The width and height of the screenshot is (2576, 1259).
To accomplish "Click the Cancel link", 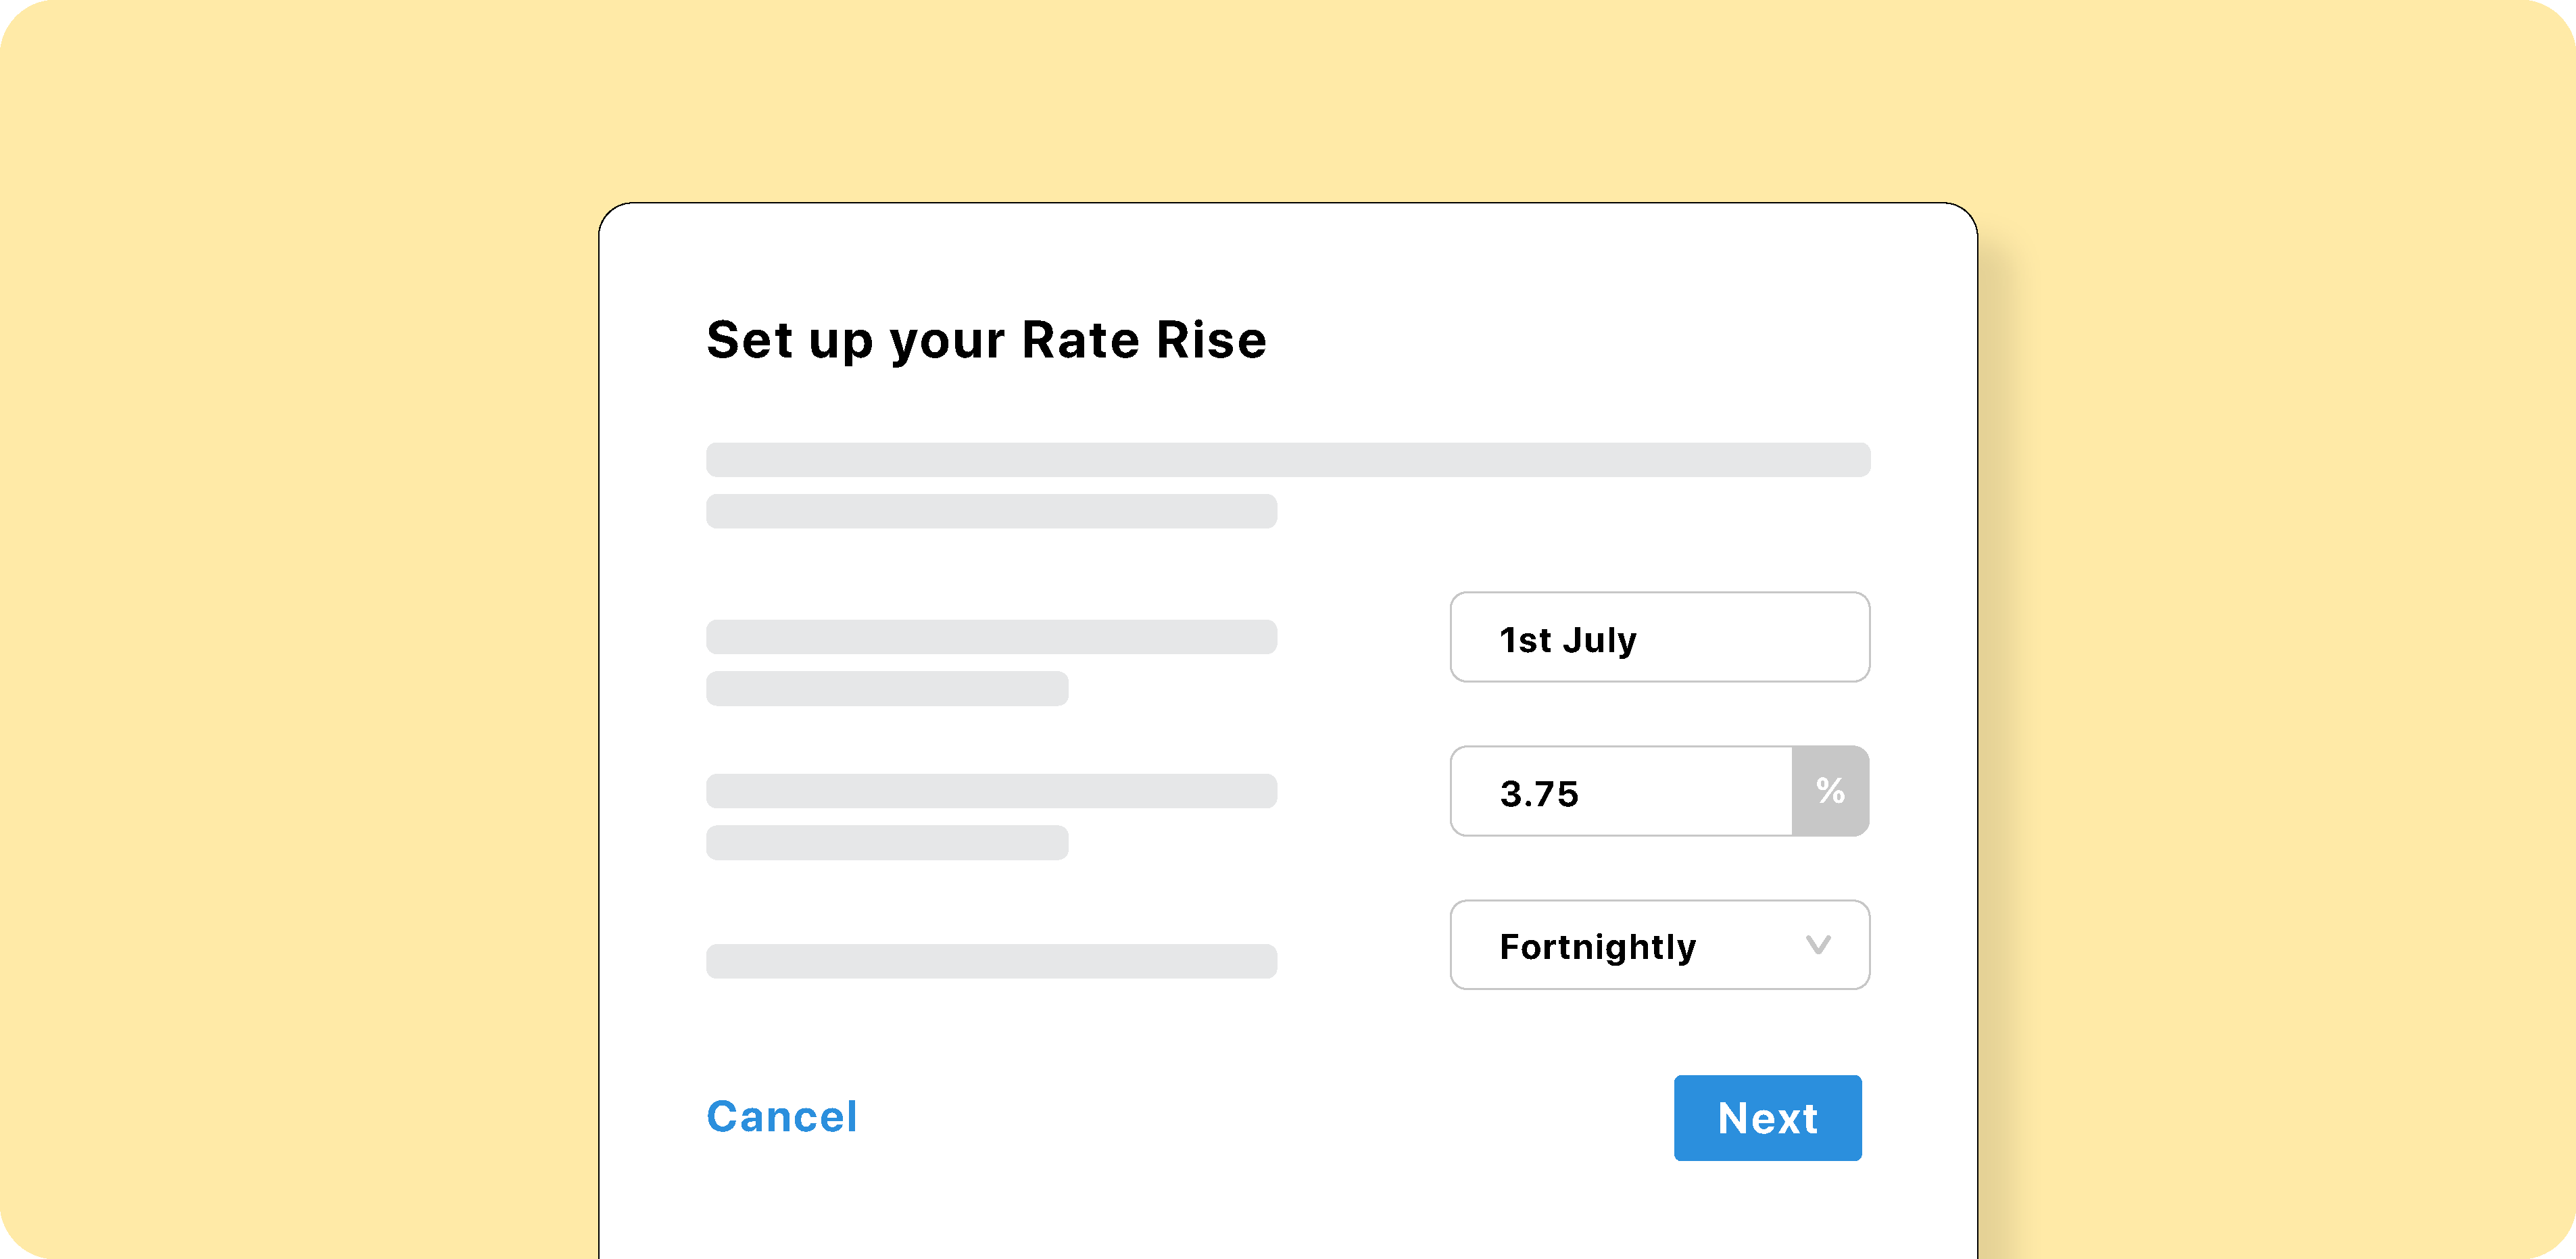I will coord(782,1117).
